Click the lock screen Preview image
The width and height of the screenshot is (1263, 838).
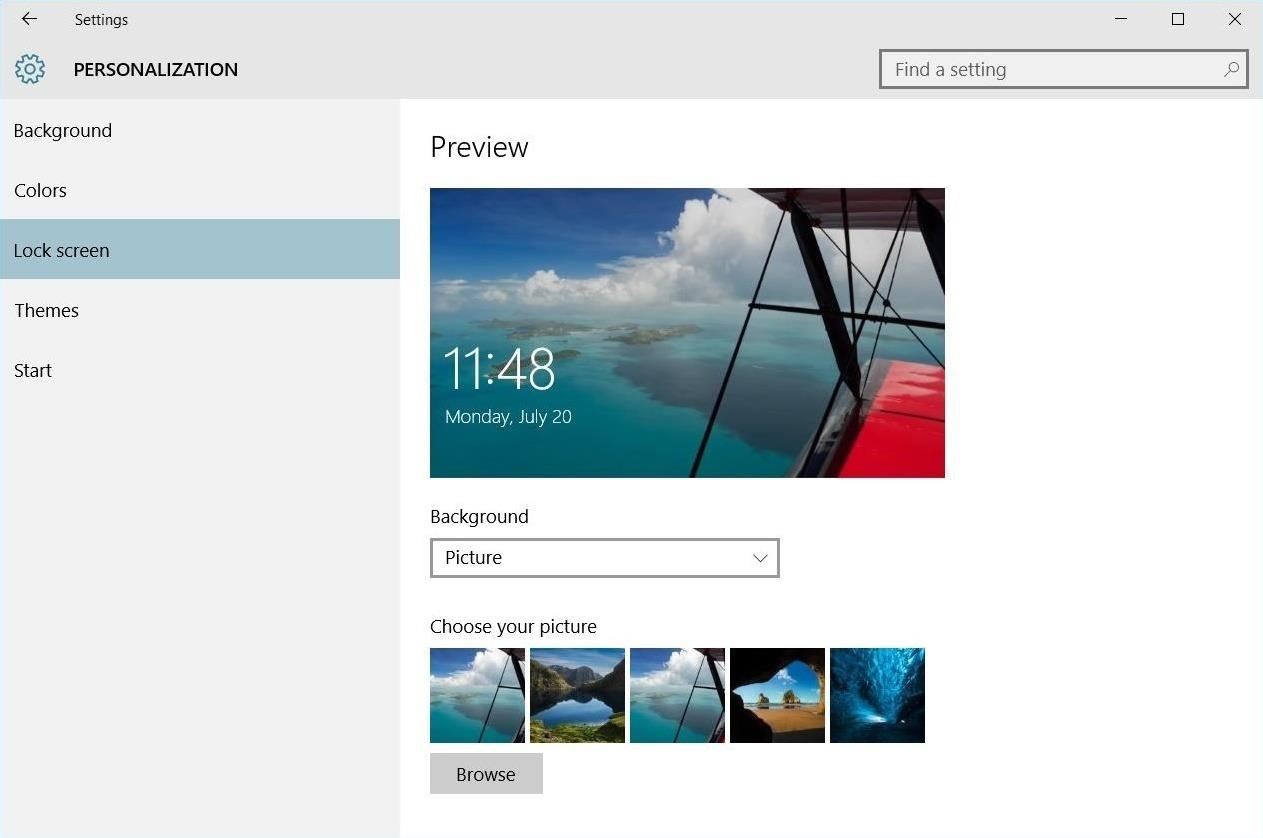point(687,332)
